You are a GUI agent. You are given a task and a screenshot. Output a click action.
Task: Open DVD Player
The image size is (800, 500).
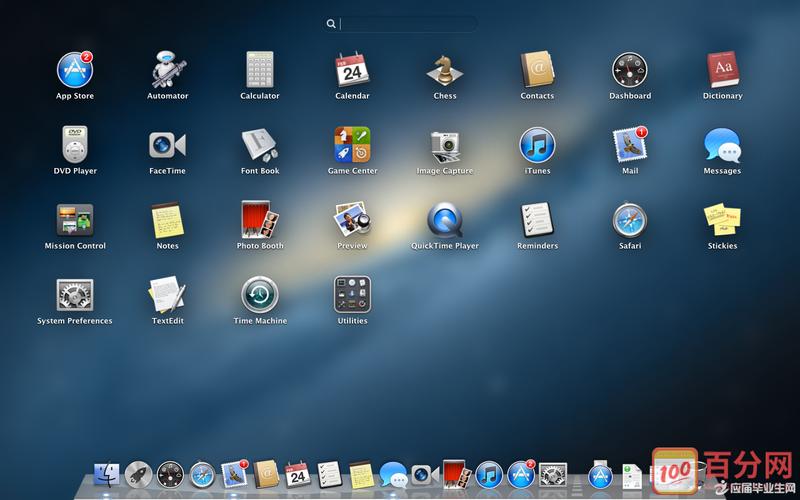click(75, 144)
